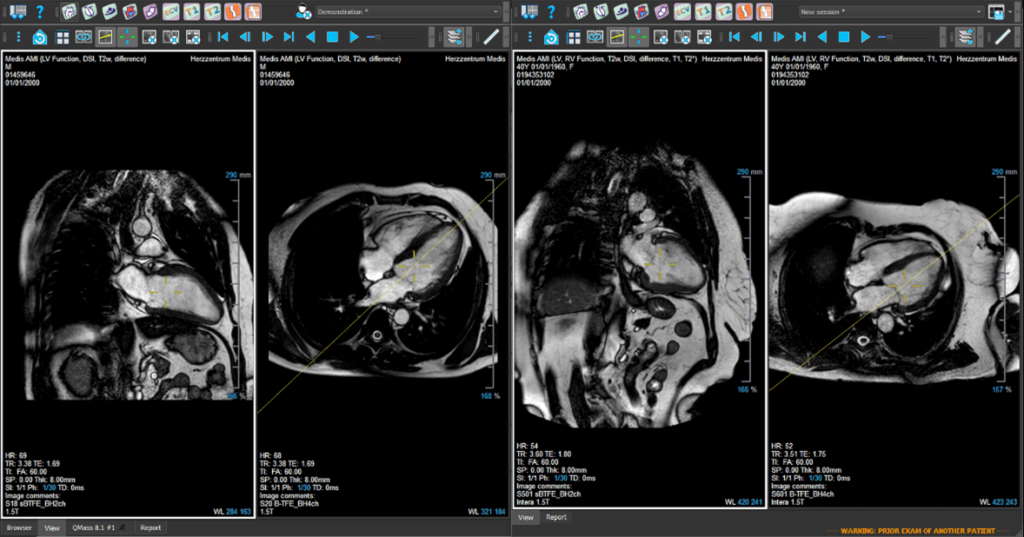Toggle the series link icon in left toolbar
This screenshot has height=537, width=1024.
(x=84, y=37)
